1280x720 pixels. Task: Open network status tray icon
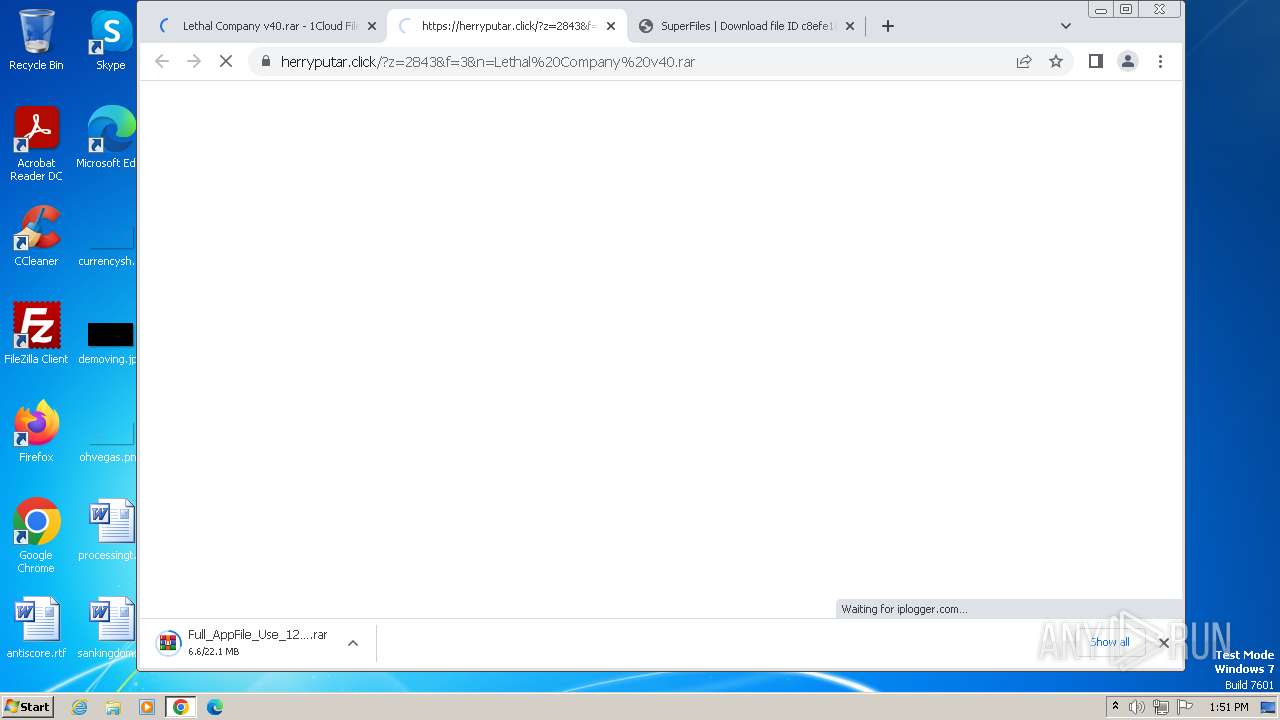(1161, 707)
